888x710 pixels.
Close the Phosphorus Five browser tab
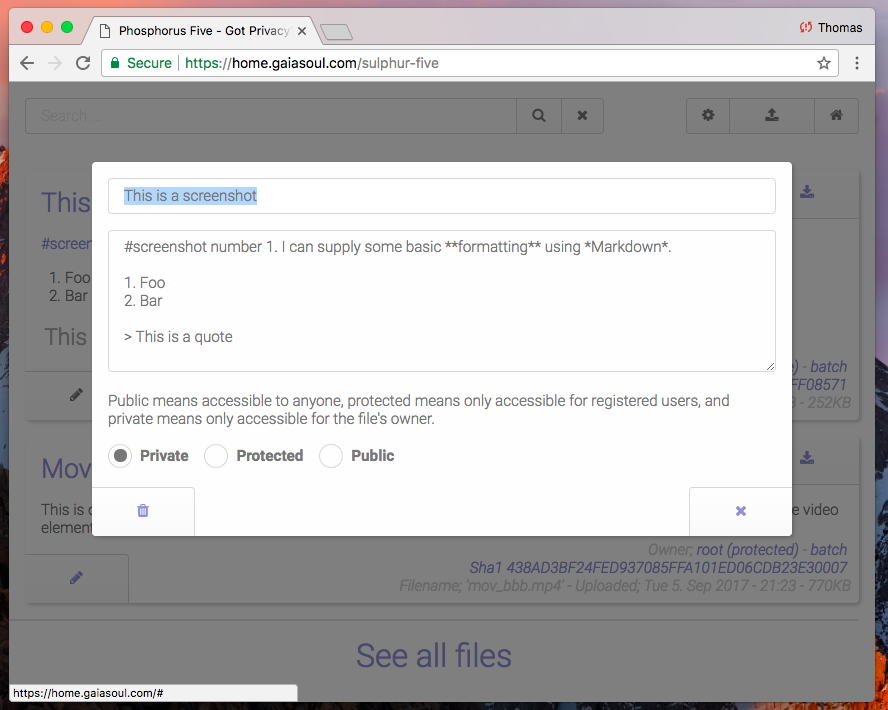click(302, 31)
